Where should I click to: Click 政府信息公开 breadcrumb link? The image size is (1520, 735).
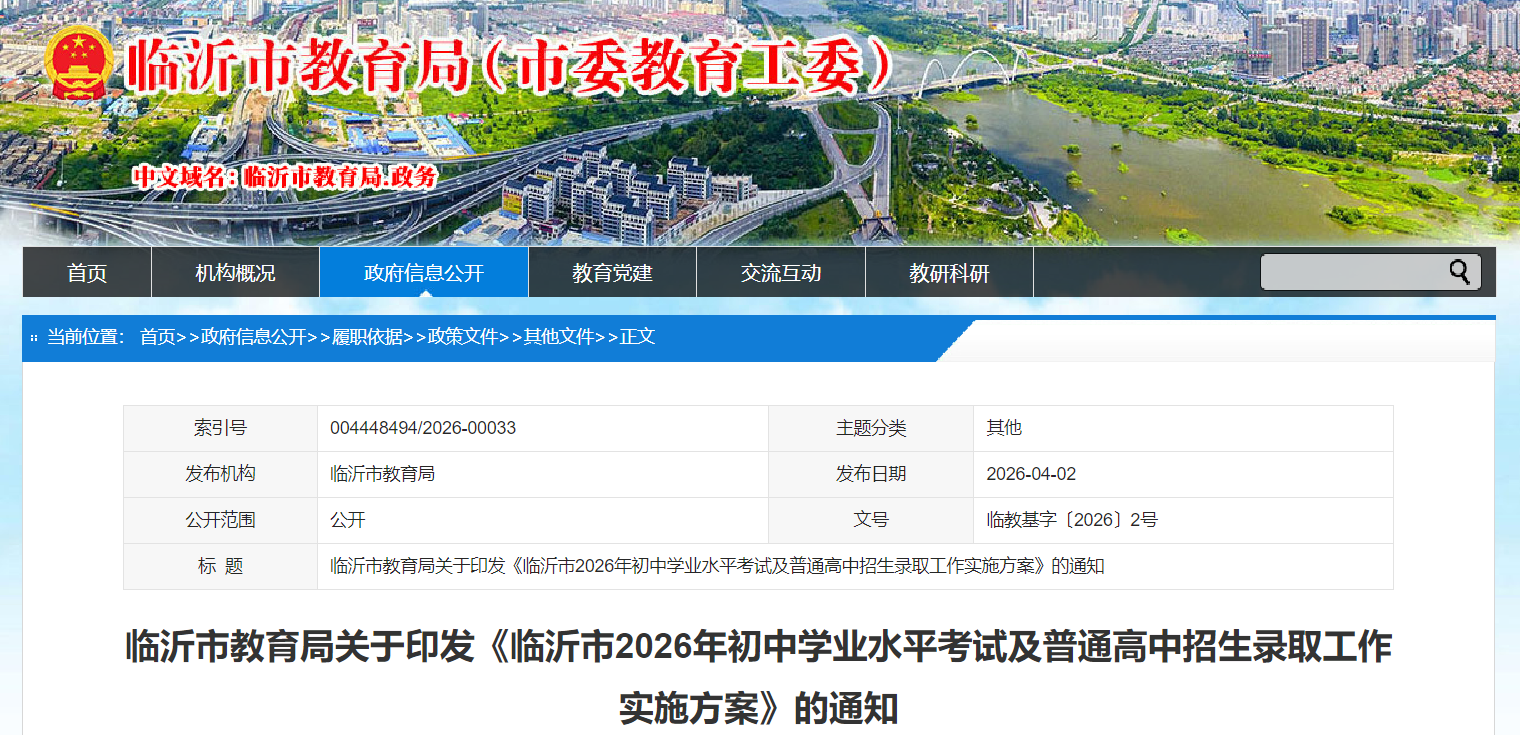tap(254, 337)
